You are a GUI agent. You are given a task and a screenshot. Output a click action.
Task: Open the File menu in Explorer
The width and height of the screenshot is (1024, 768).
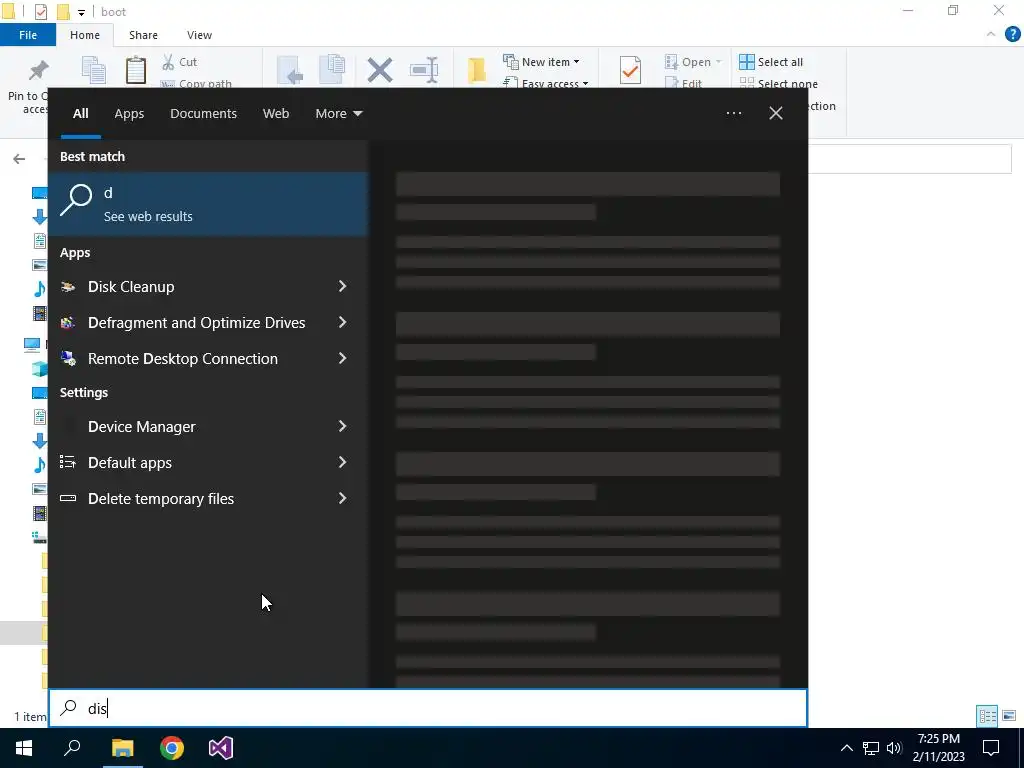coord(27,35)
